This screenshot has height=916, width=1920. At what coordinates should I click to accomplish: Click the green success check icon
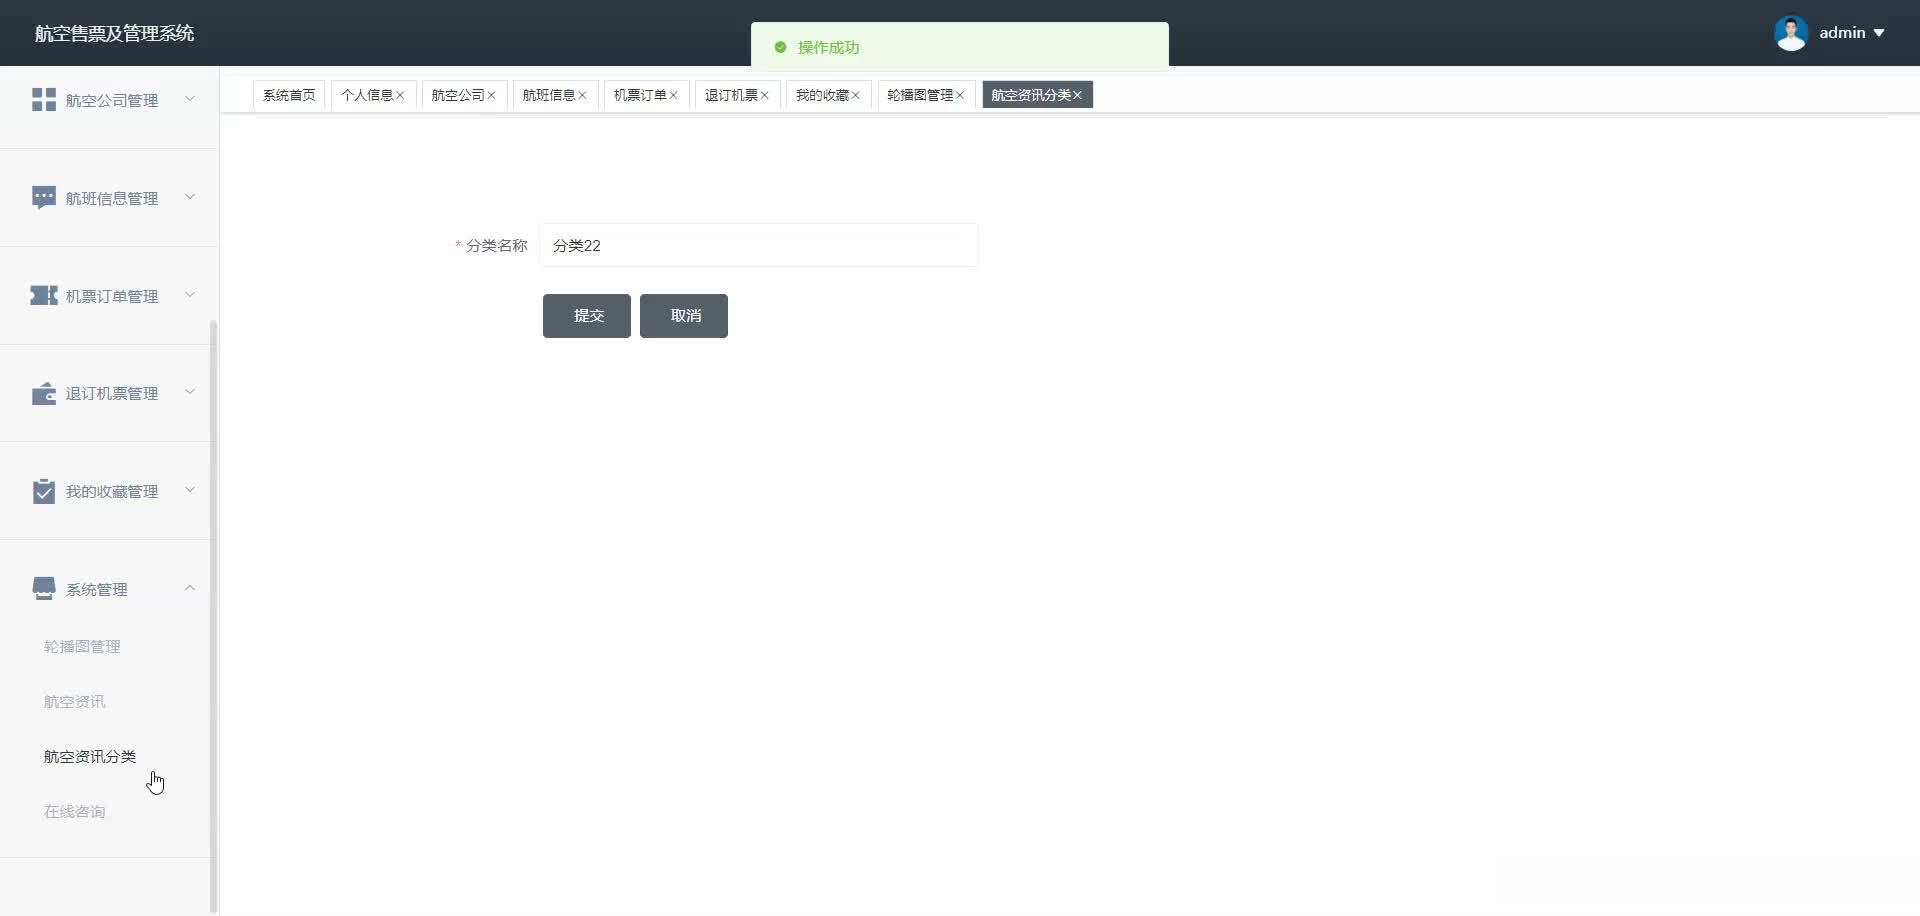pos(781,47)
